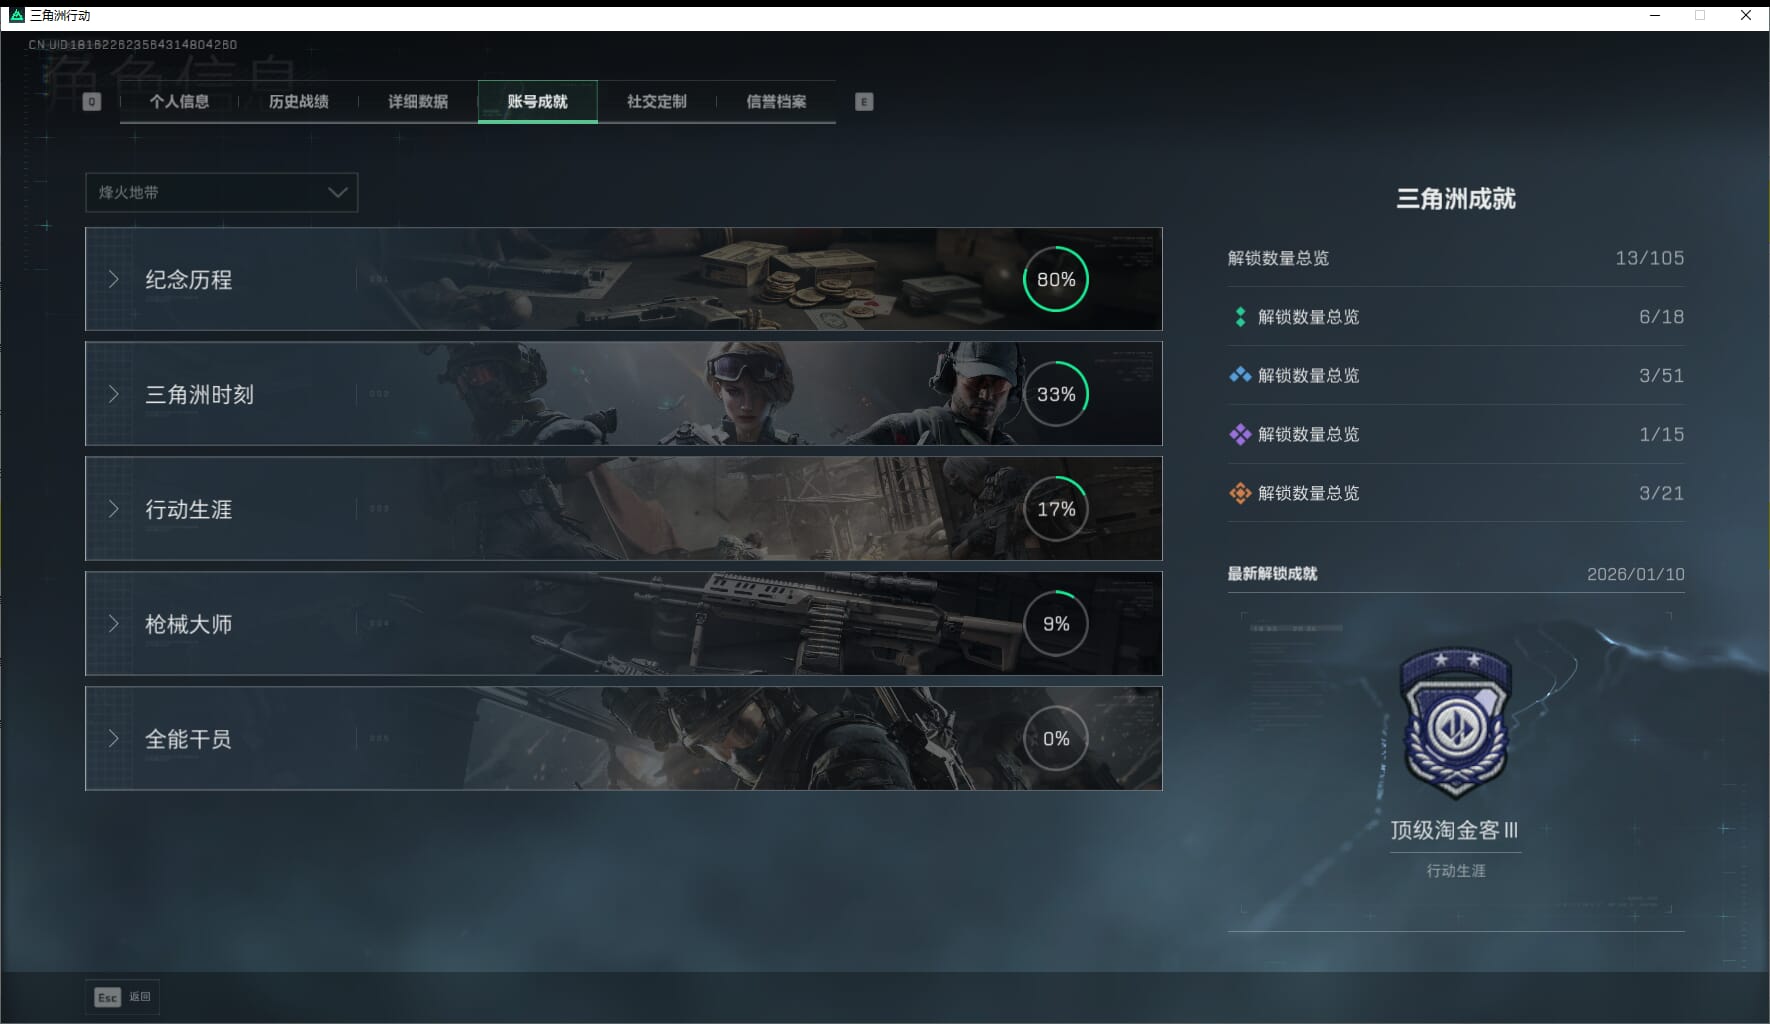Click the blue diamond rarity icon

(1240, 375)
